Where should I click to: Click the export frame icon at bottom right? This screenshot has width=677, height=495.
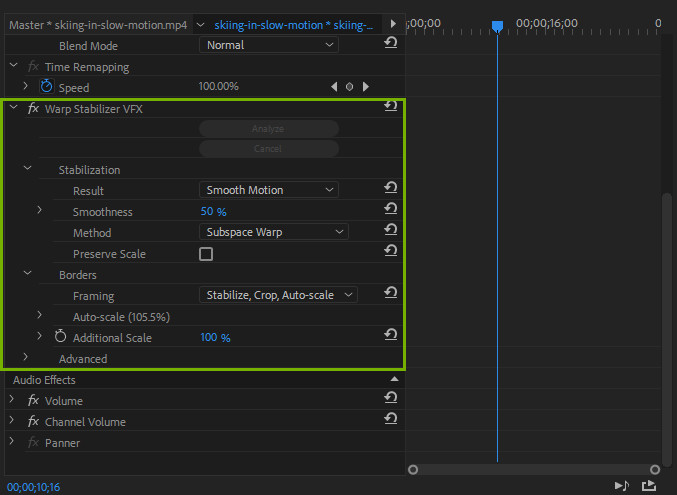click(649, 486)
